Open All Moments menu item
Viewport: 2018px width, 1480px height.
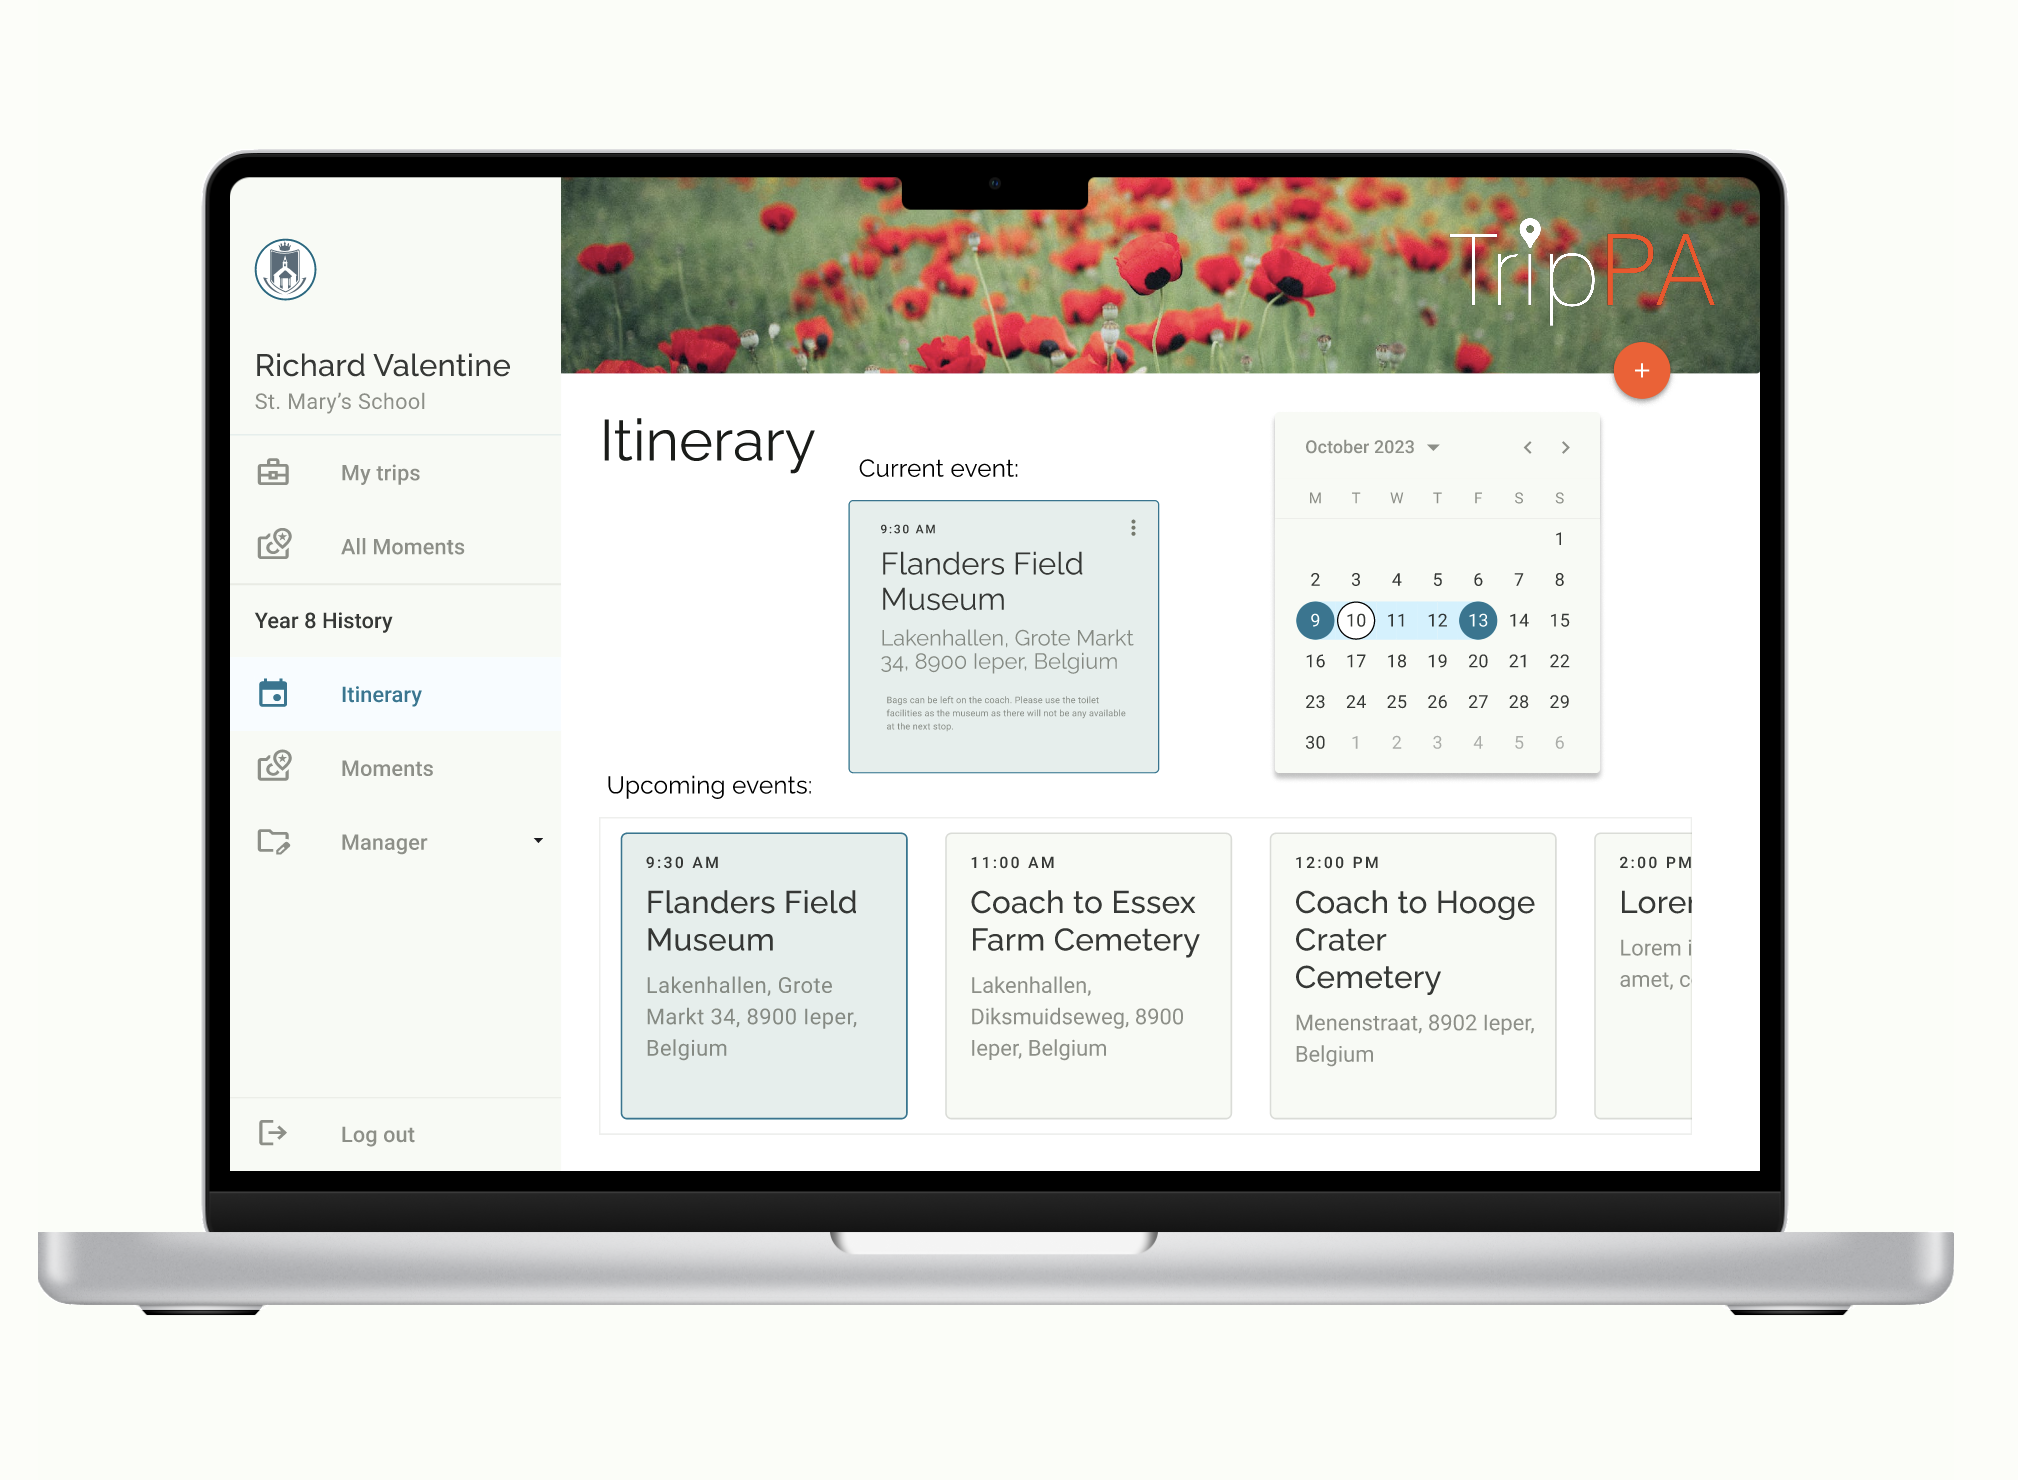coord(402,547)
